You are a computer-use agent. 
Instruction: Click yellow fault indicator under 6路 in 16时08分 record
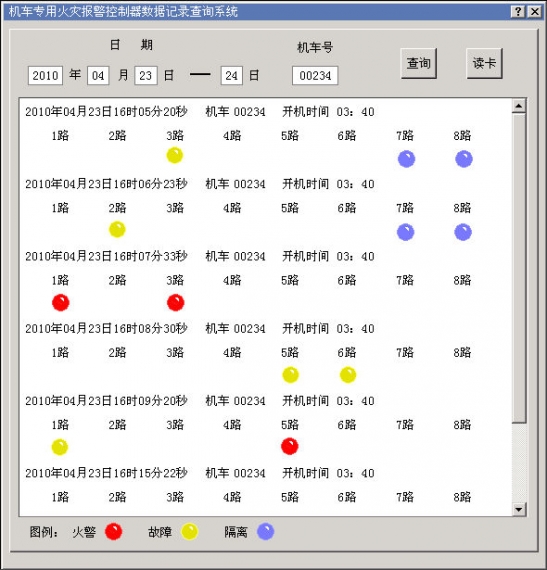[x=348, y=375]
